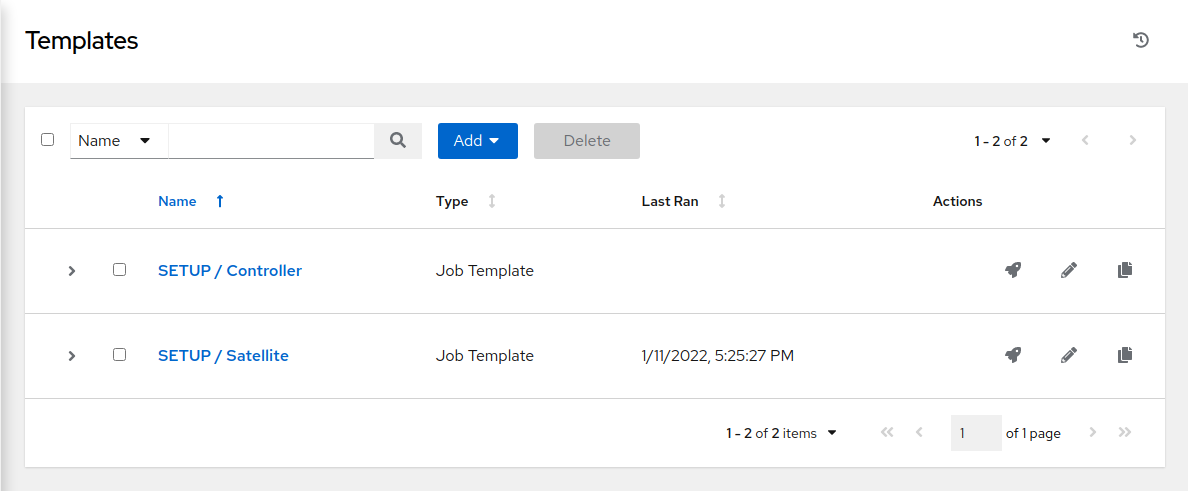Edit SETUP / Satellite with pencil icon
Image resolution: width=1188 pixels, height=491 pixels.
(1068, 355)
